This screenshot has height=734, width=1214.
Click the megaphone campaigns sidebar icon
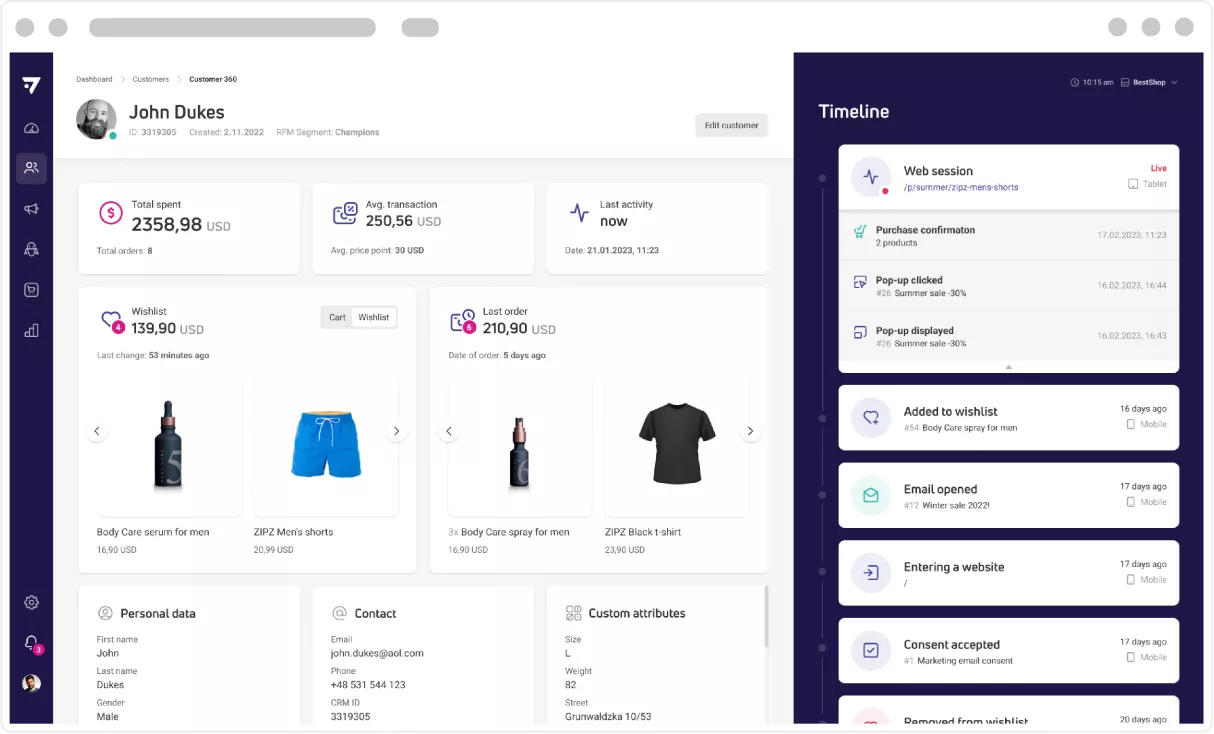click(x=31, y=209)
